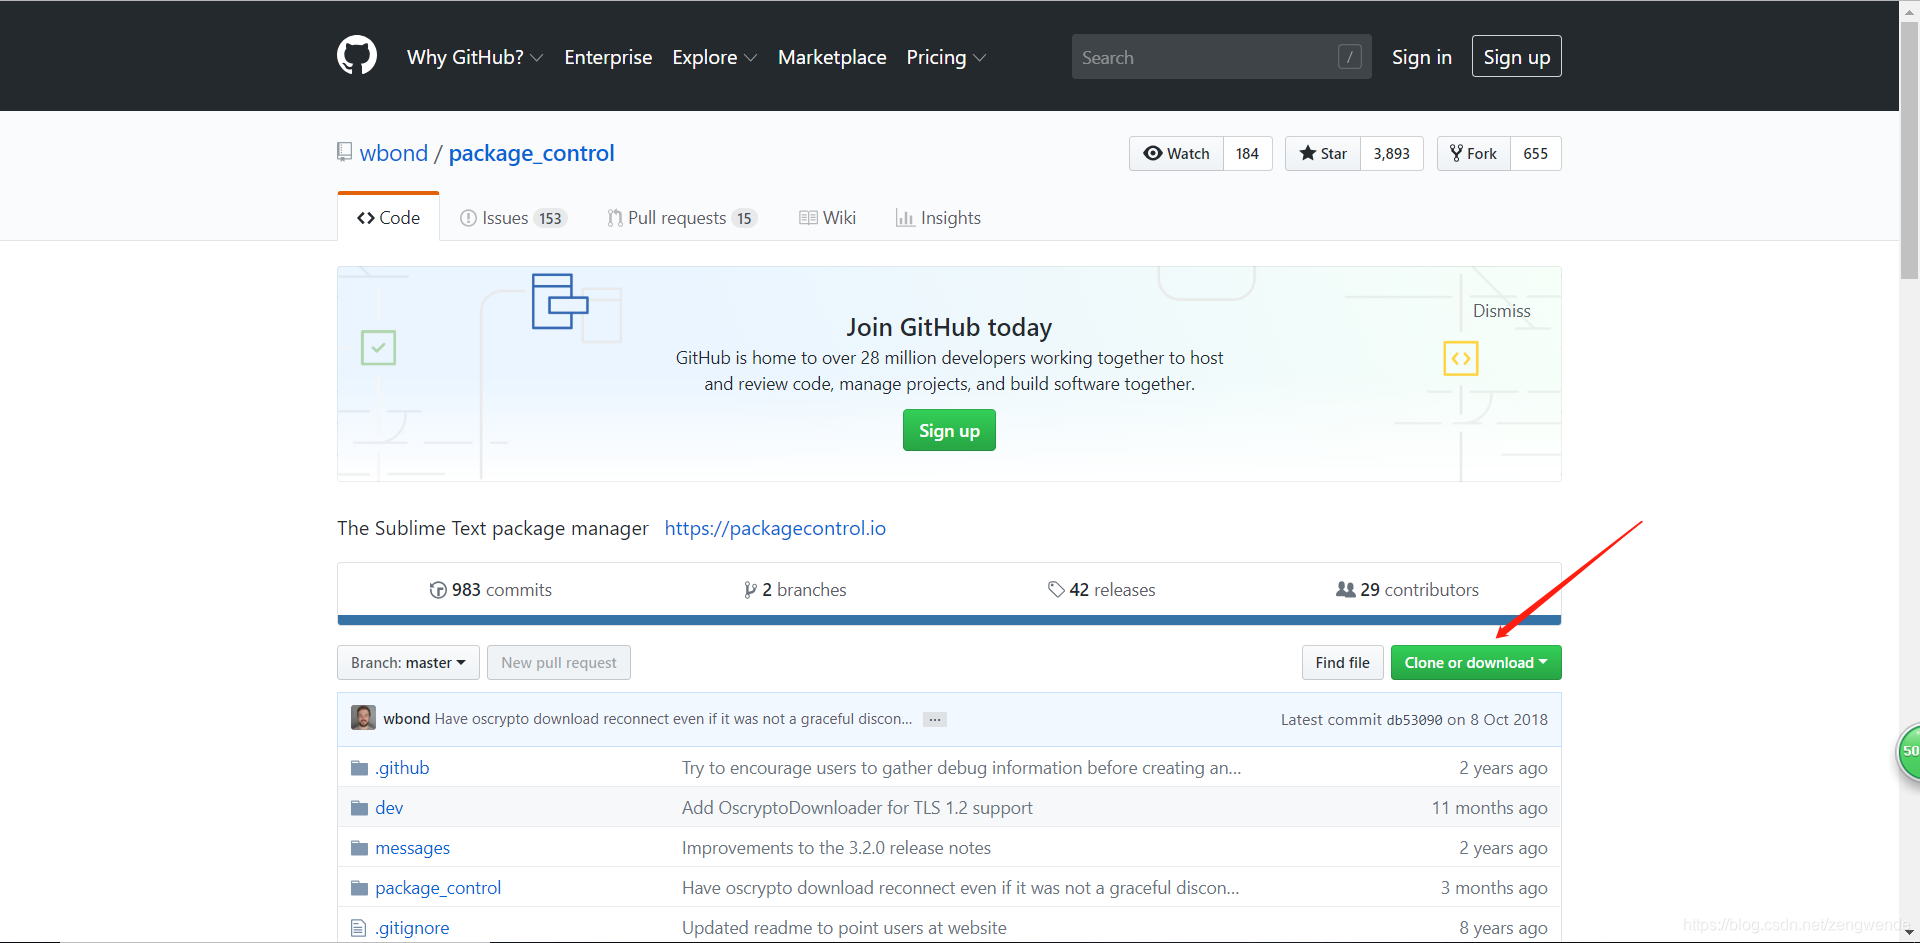Click the dev folder icon
The image size is (1920, 943).
pos(360,808)
